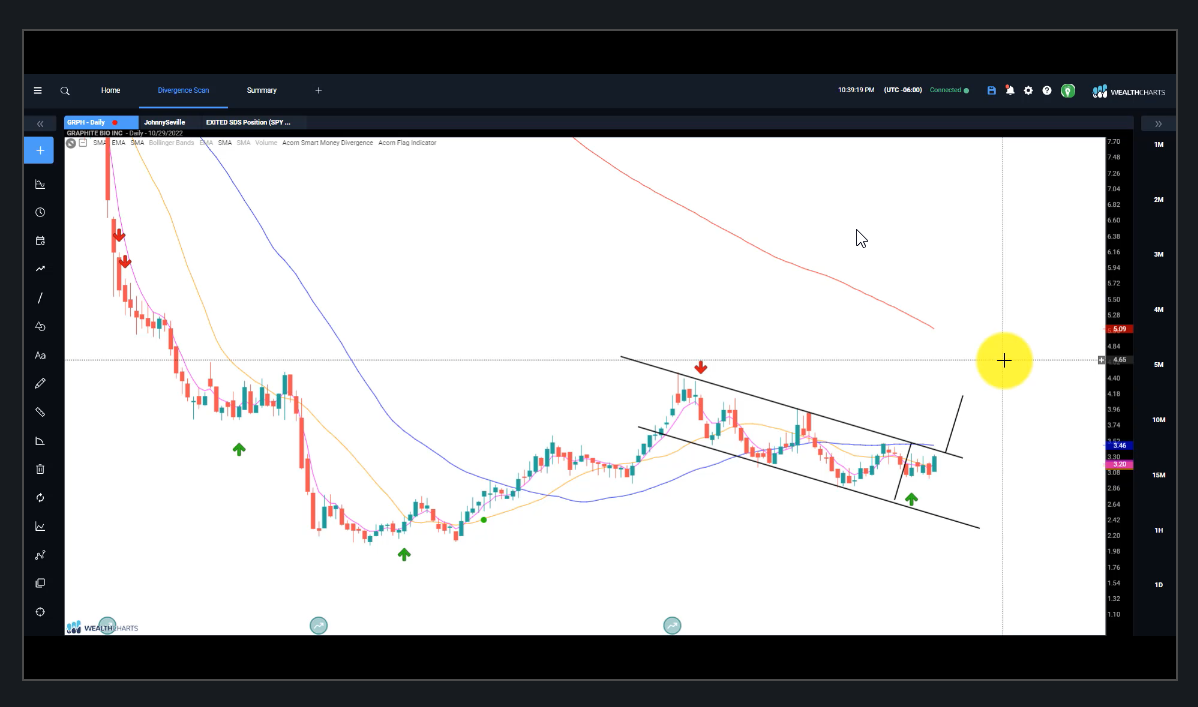The image size is (1198, 707).
Task: Set timeframe to 1H
Action: [1158, 530]
